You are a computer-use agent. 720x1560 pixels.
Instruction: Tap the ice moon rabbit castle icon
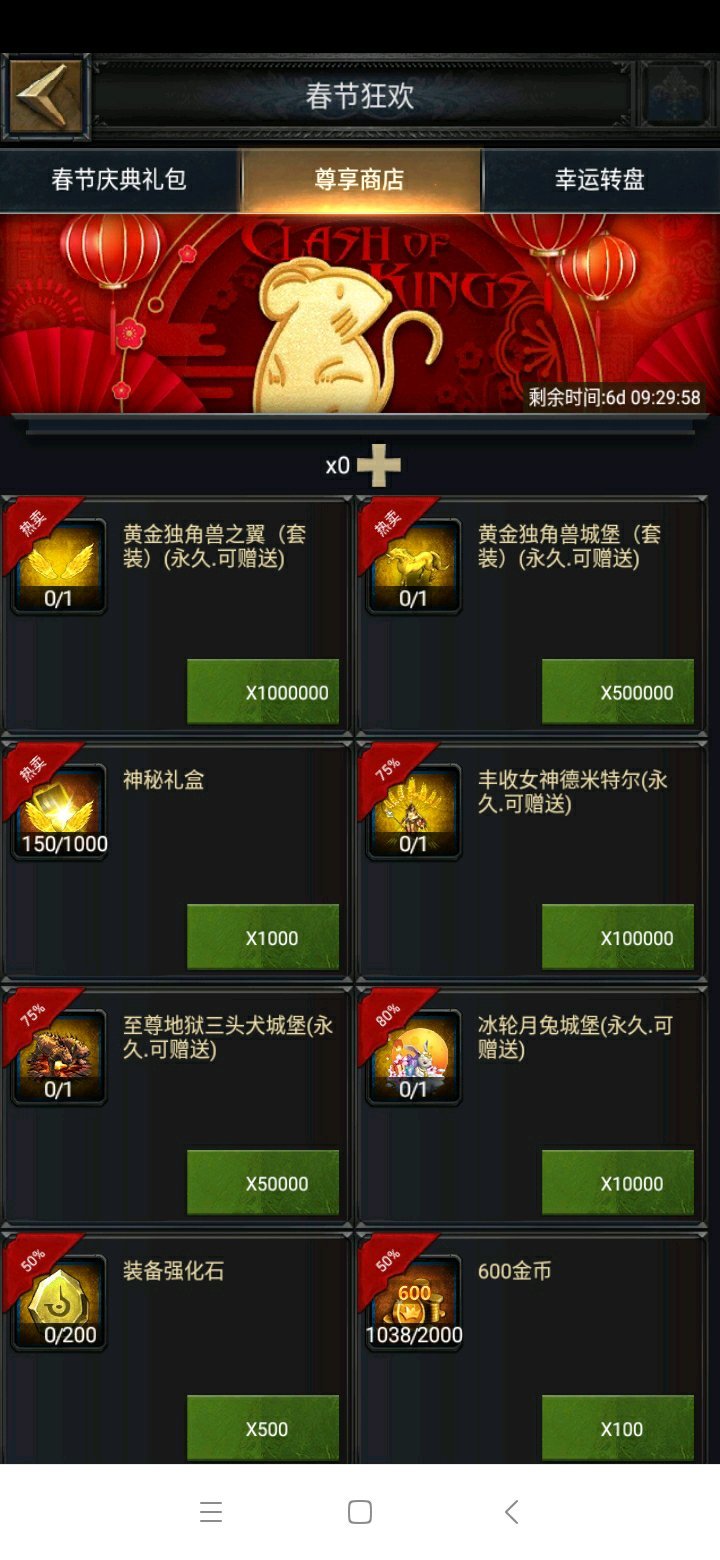click(414, 1057)
